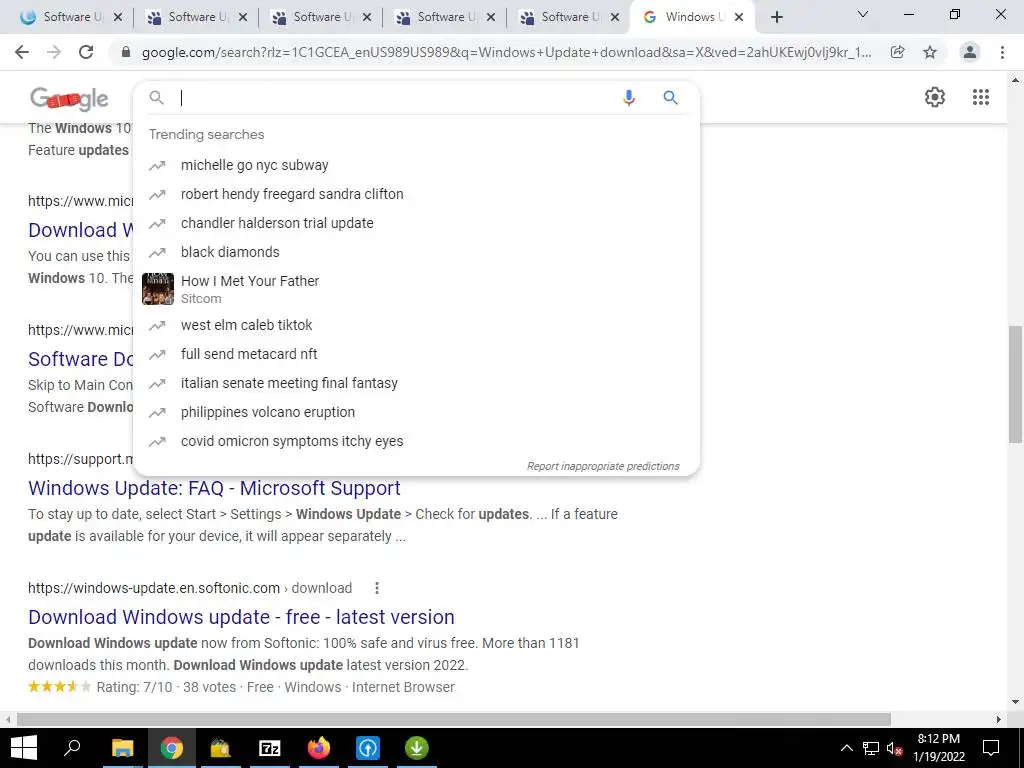
Task: Open the Google apps grid
Action: pyautogui.click(x=980, y=97)
